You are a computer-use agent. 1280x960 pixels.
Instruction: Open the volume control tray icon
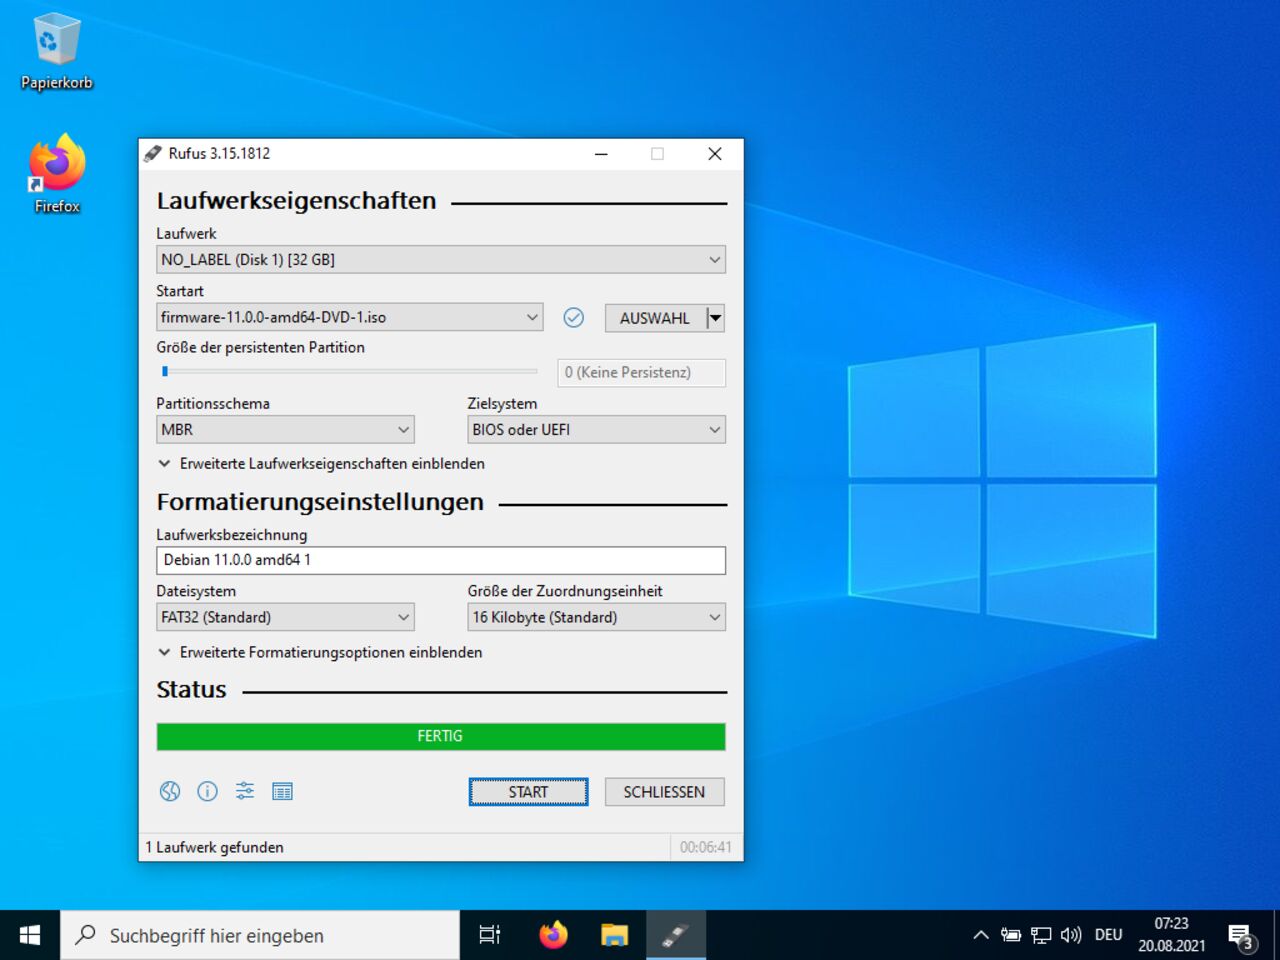(x=1071, y=935)
